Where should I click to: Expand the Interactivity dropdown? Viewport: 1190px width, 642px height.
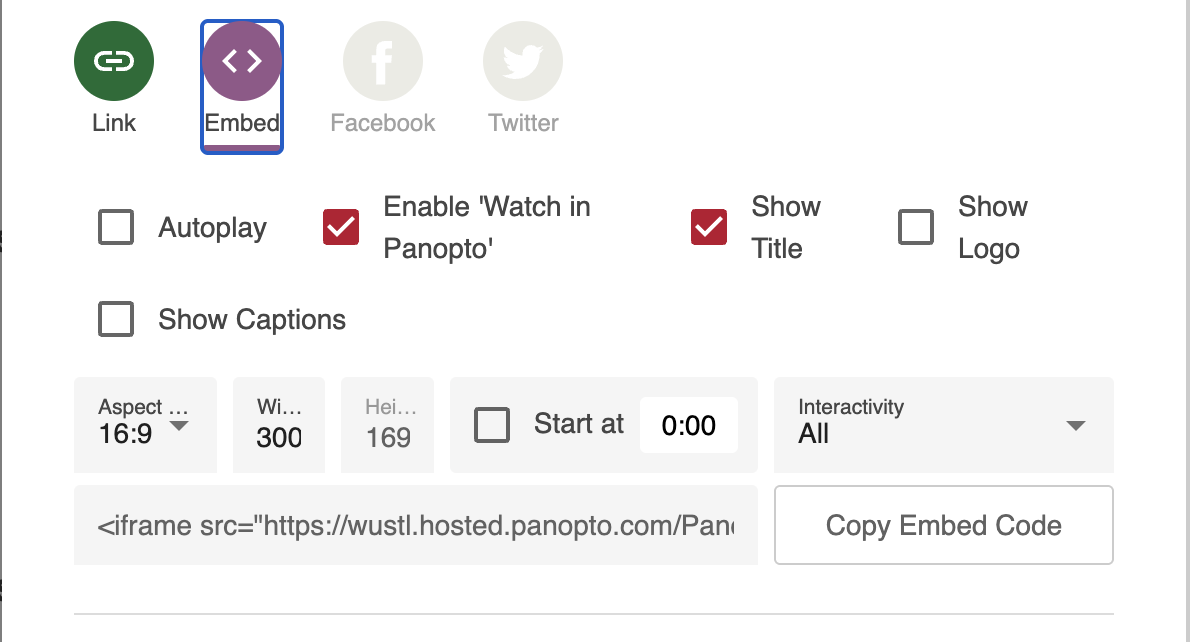943,425
